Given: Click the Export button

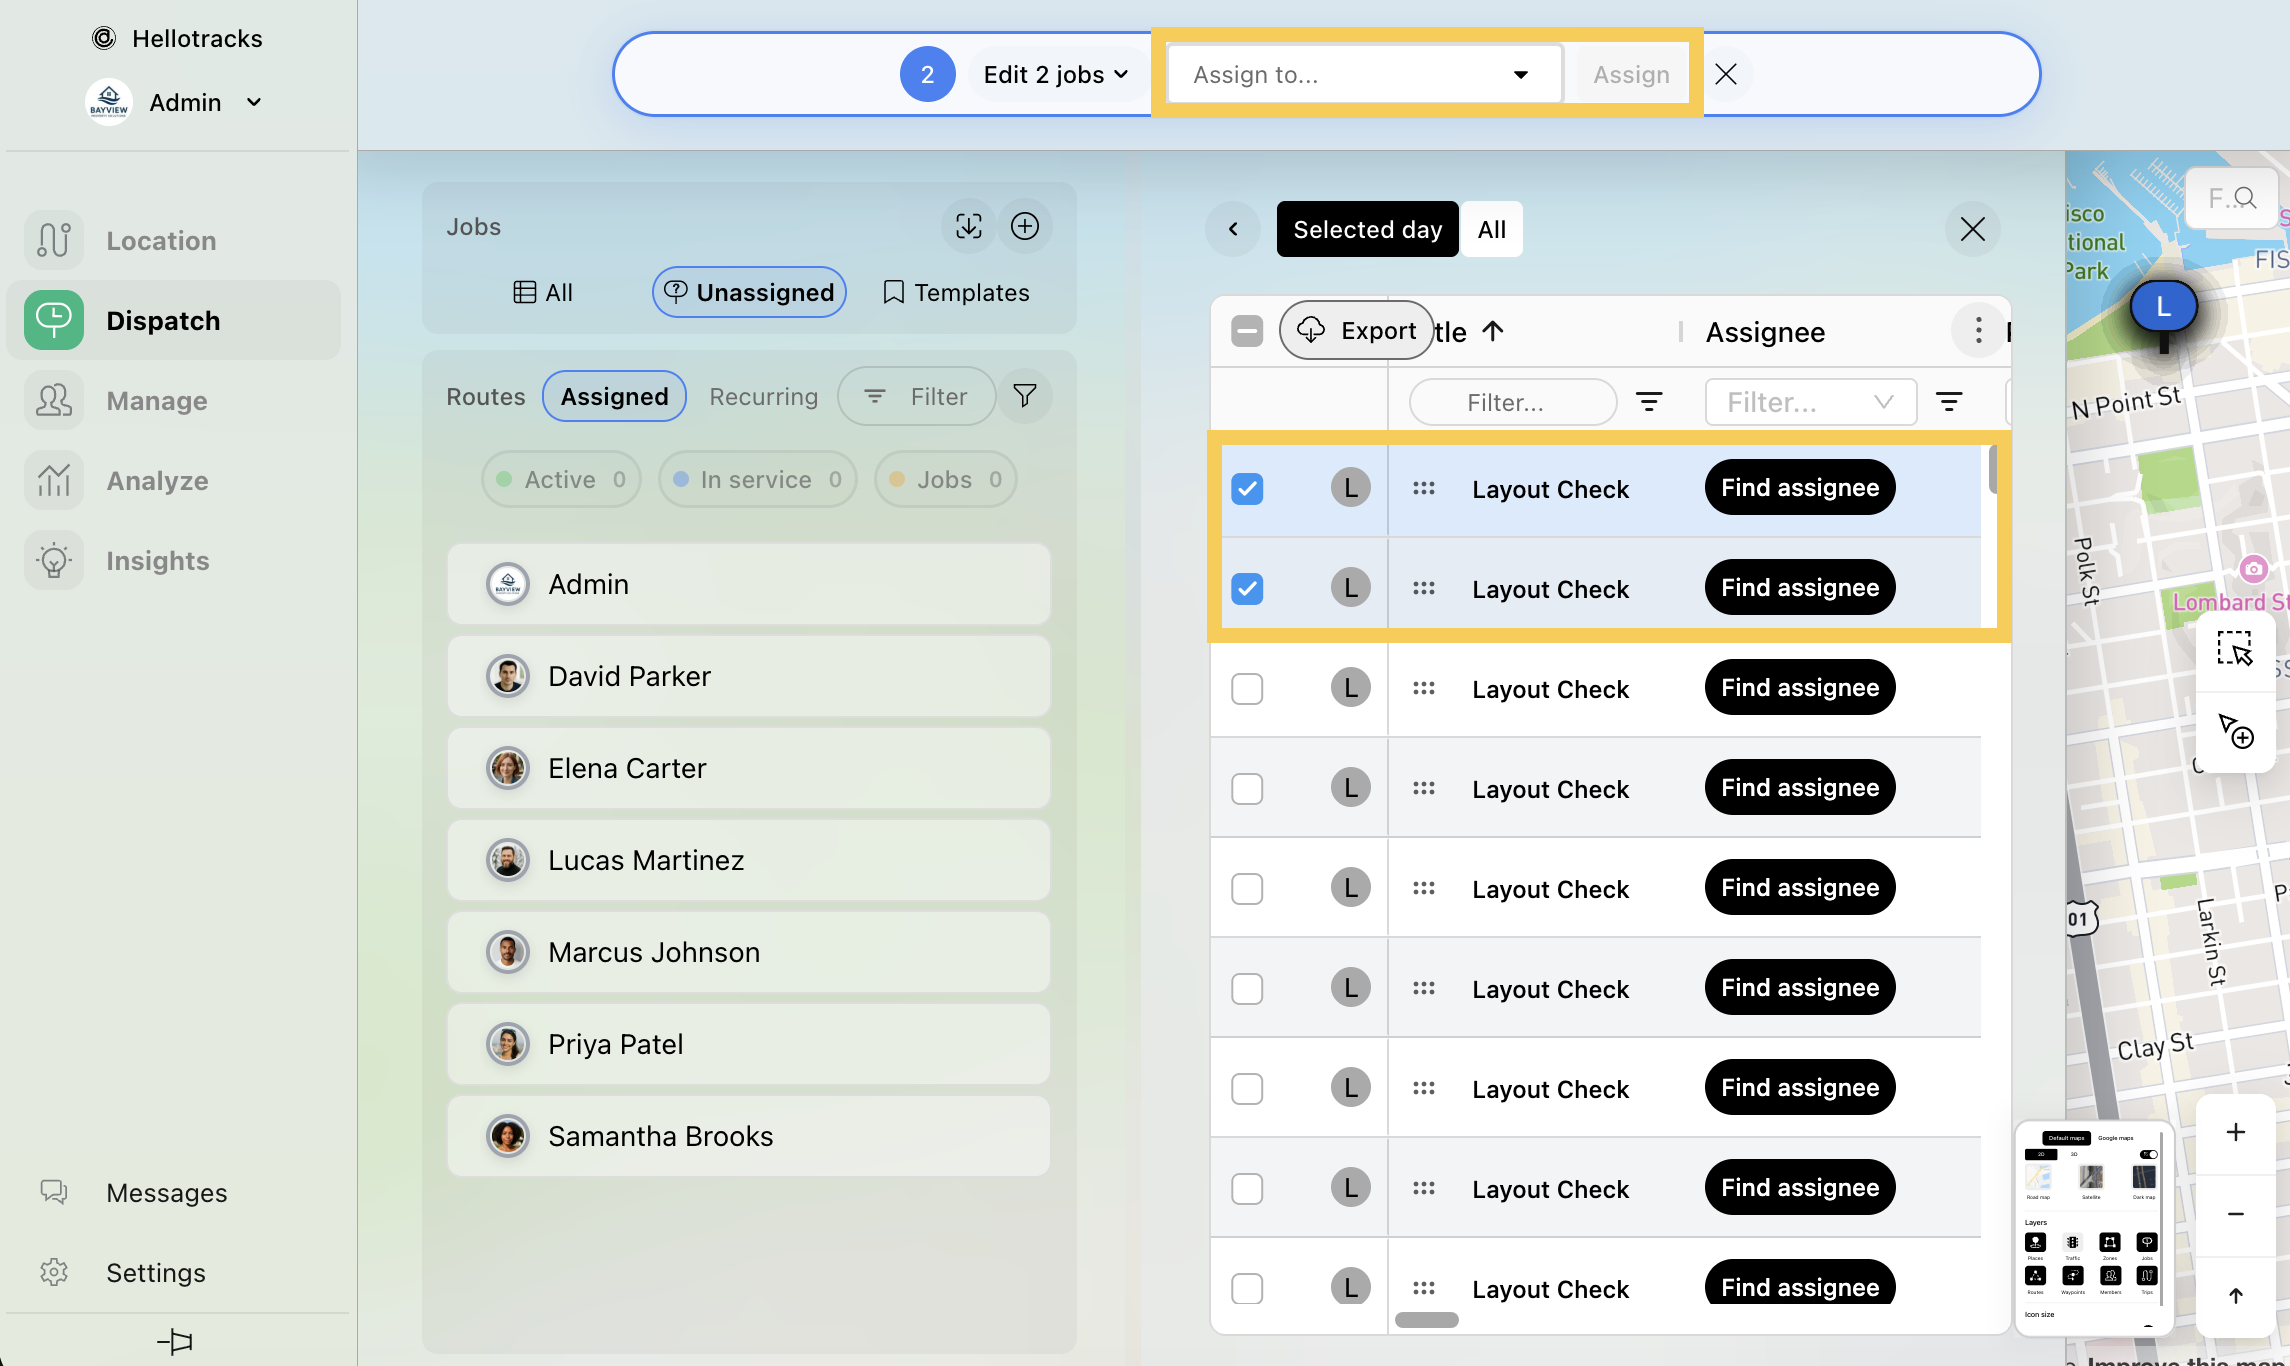Looking at the screenshot, I should point(1357,331).
